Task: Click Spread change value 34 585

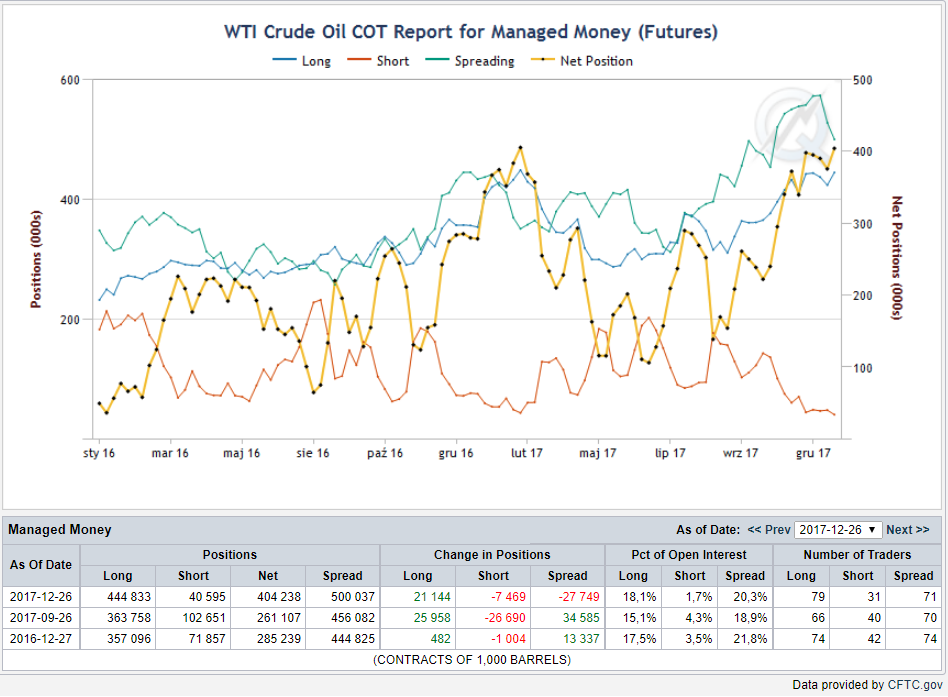Action: click(581, 618)
